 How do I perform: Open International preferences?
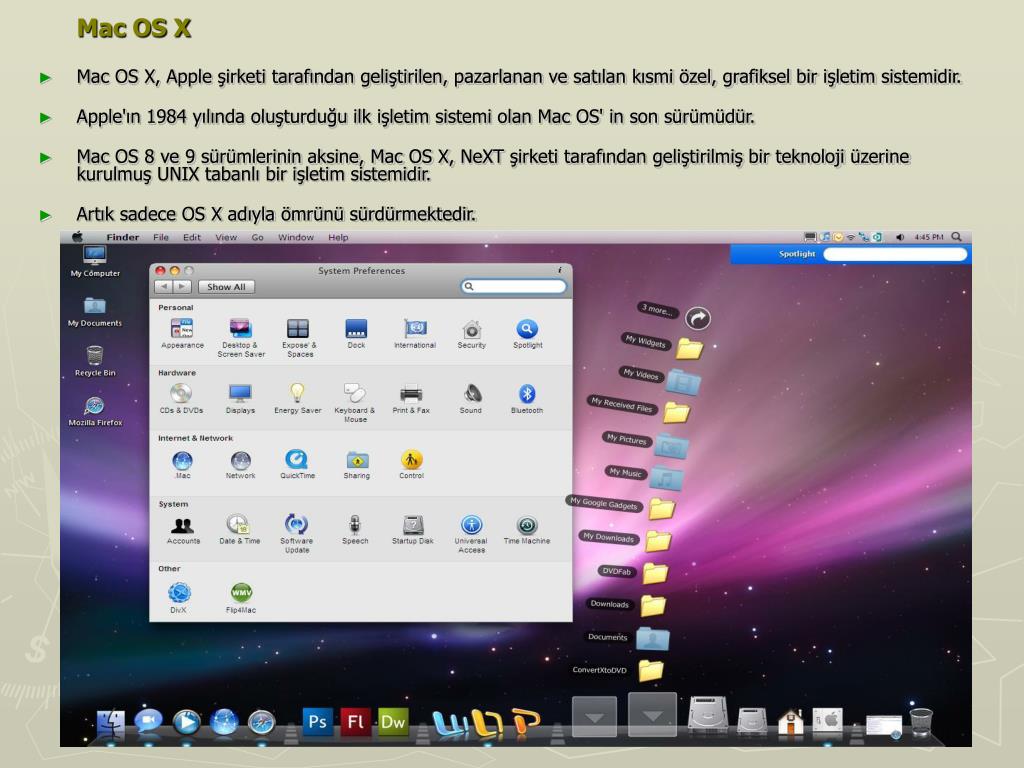415,333
